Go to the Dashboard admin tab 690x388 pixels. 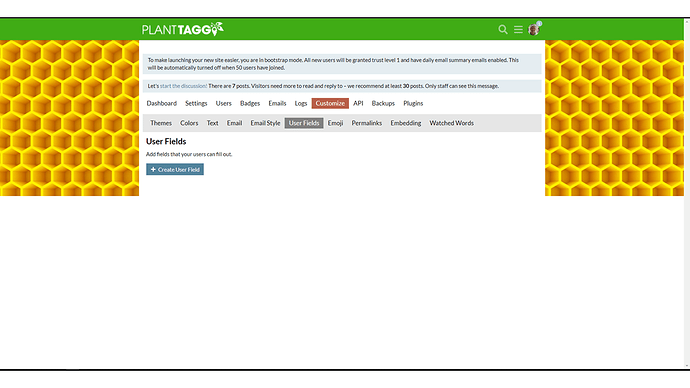[x=161, y=103]
